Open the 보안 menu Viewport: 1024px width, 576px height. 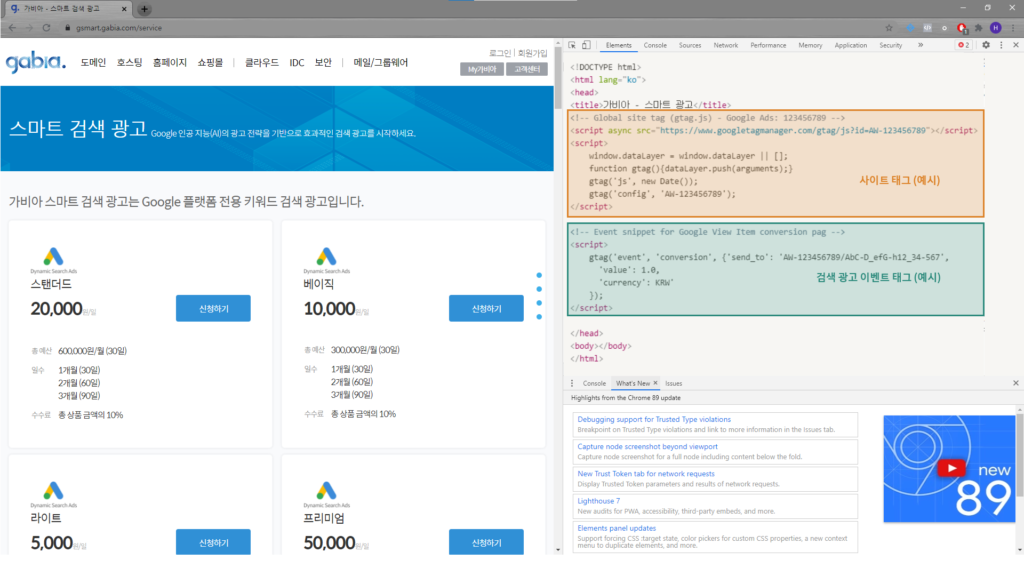click(323, 63)
